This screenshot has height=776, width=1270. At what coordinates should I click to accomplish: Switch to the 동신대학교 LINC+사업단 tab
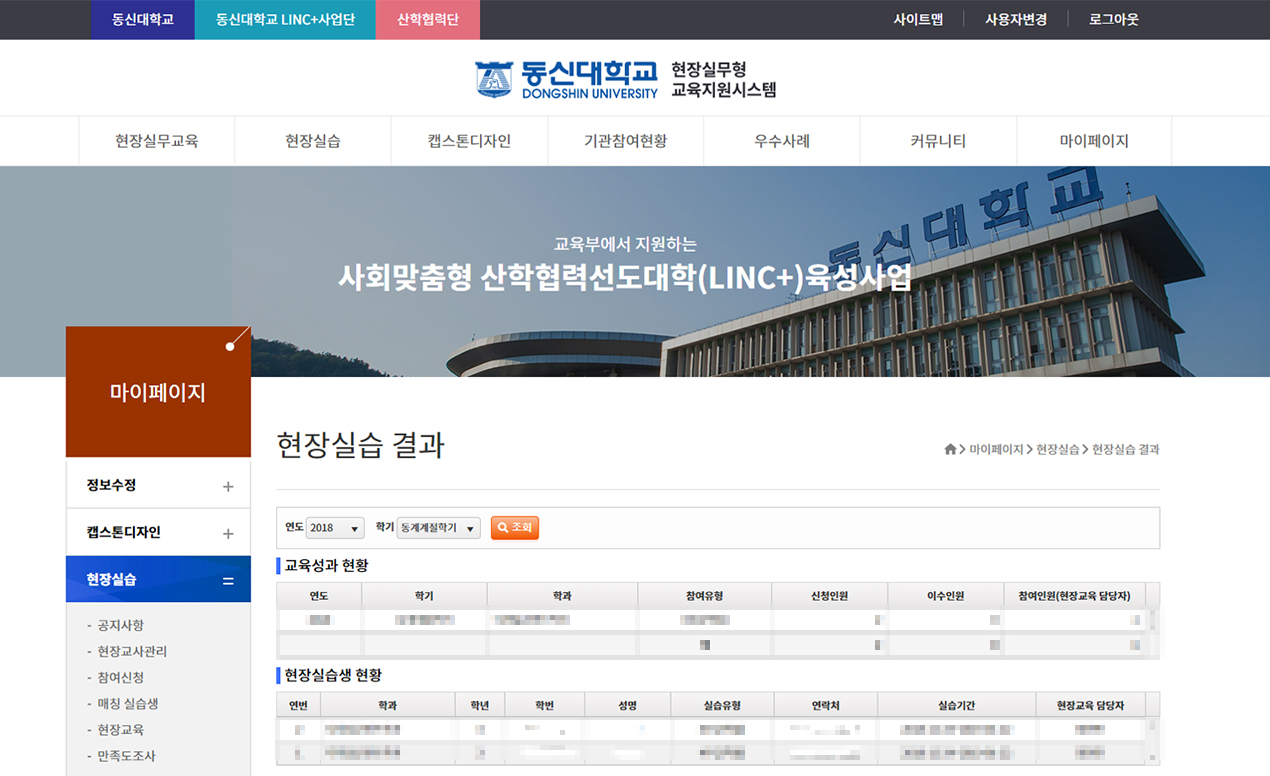point(285,19)
